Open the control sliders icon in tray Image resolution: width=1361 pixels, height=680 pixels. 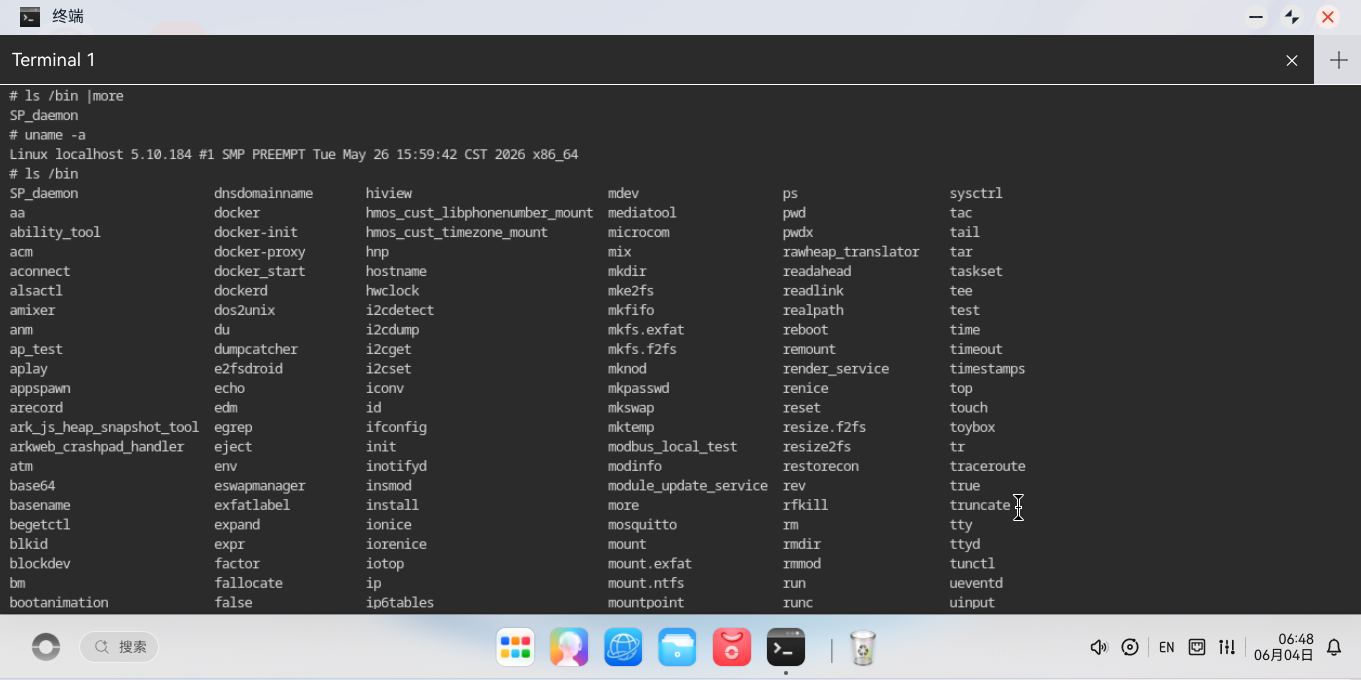[1227, 647]
